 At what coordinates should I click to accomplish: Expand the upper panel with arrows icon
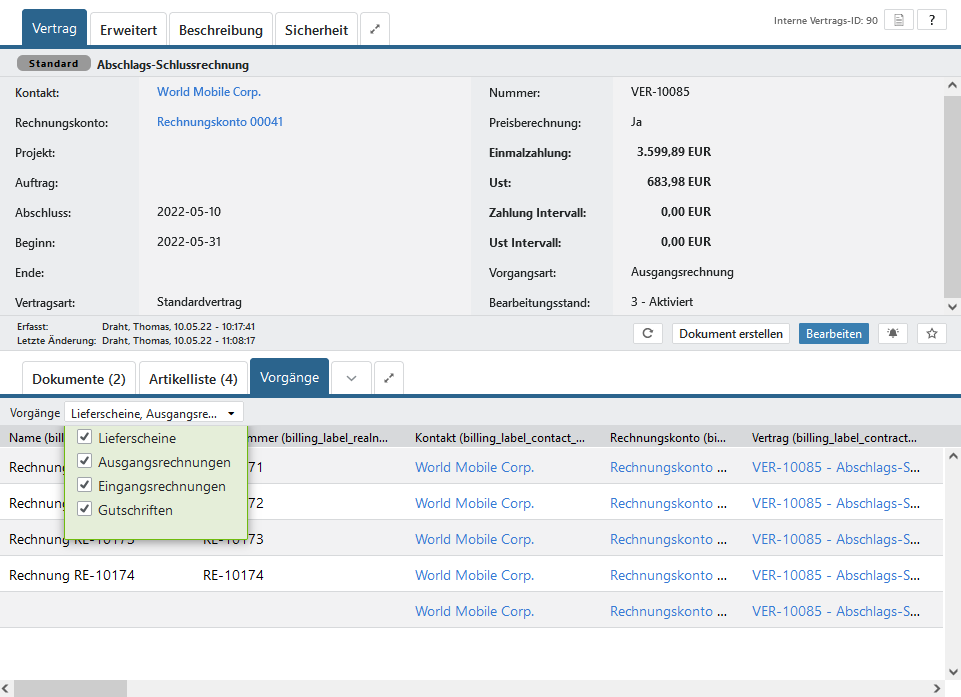click(375, 30)
